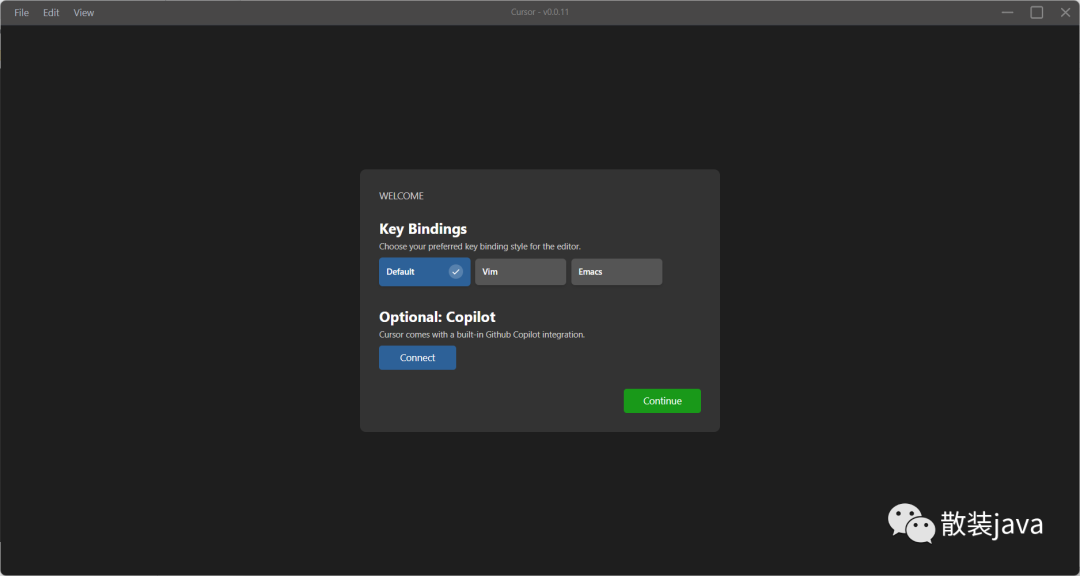Maximize the Cursor window
Image resolution: width=1080 pixels, height=576 pixels.
click(x=1036, y=12)
